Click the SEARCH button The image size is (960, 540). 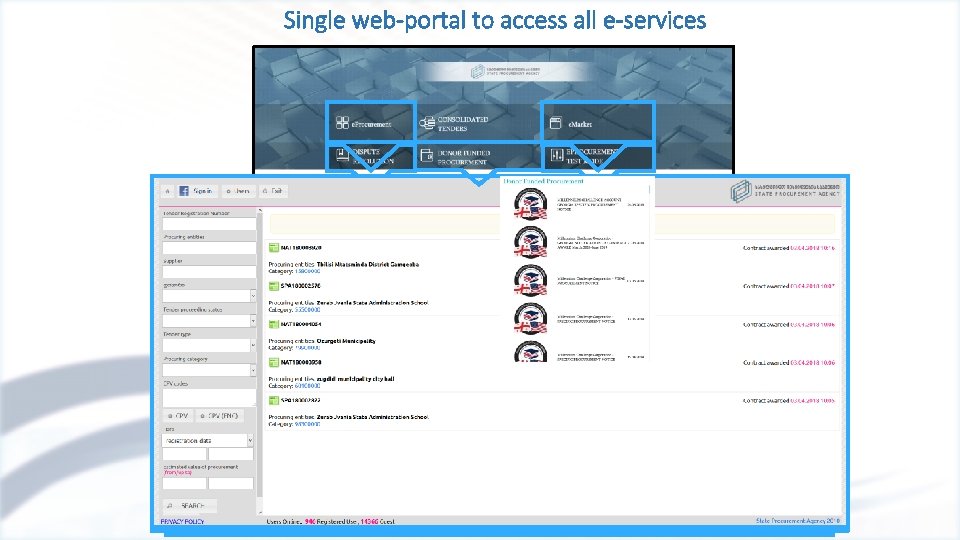189,506
